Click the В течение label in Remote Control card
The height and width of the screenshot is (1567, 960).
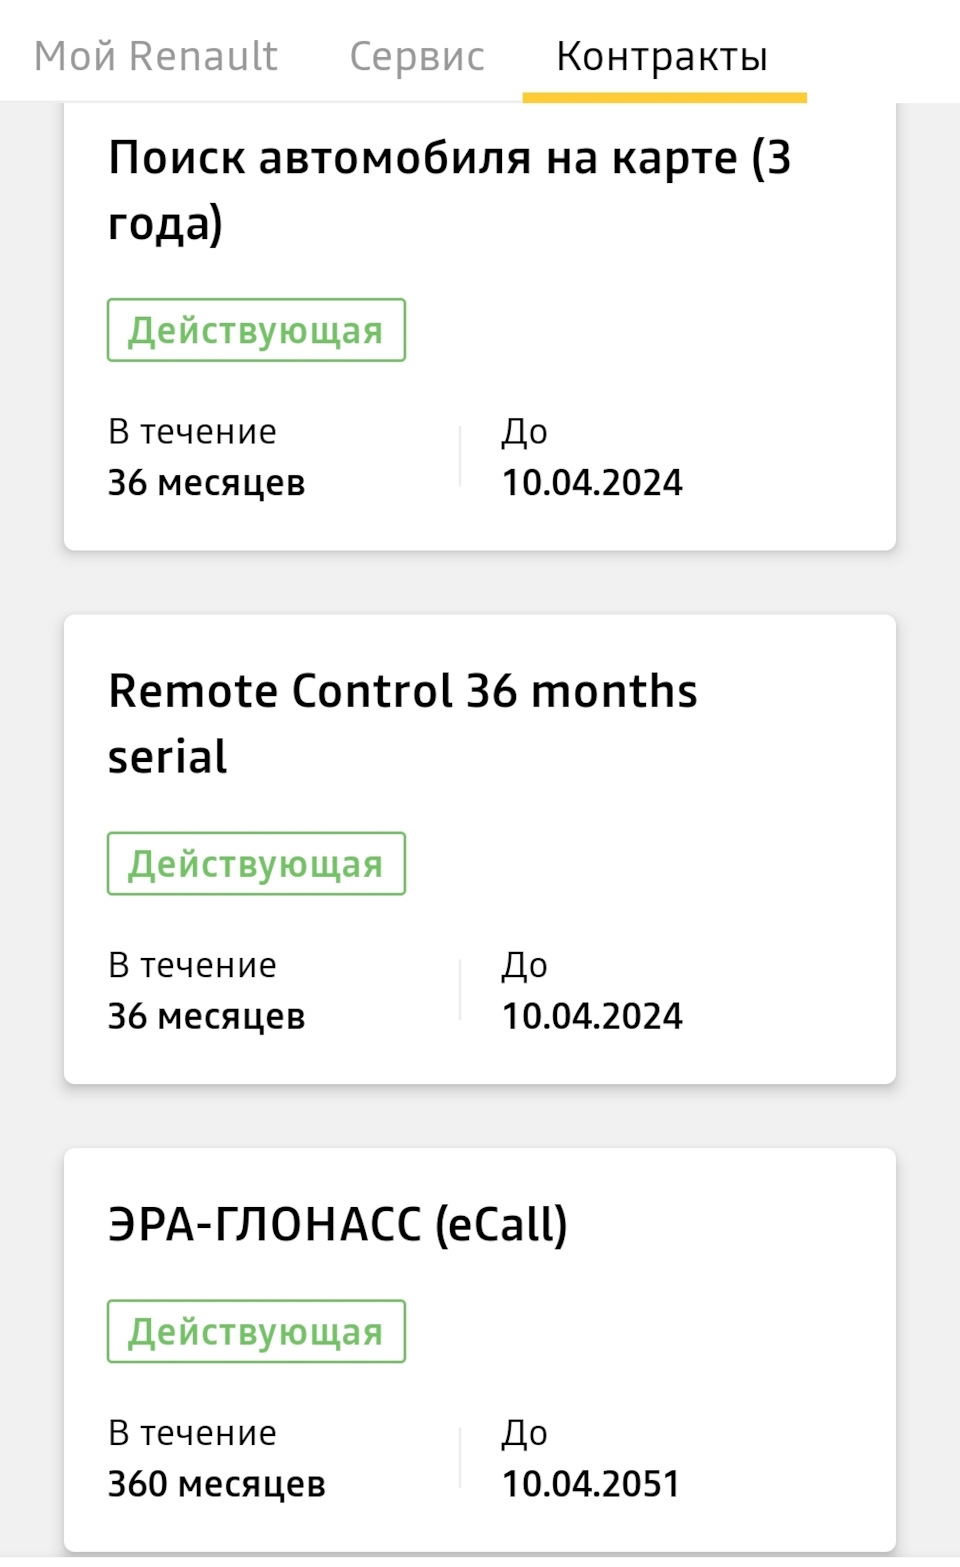point(192,965)
